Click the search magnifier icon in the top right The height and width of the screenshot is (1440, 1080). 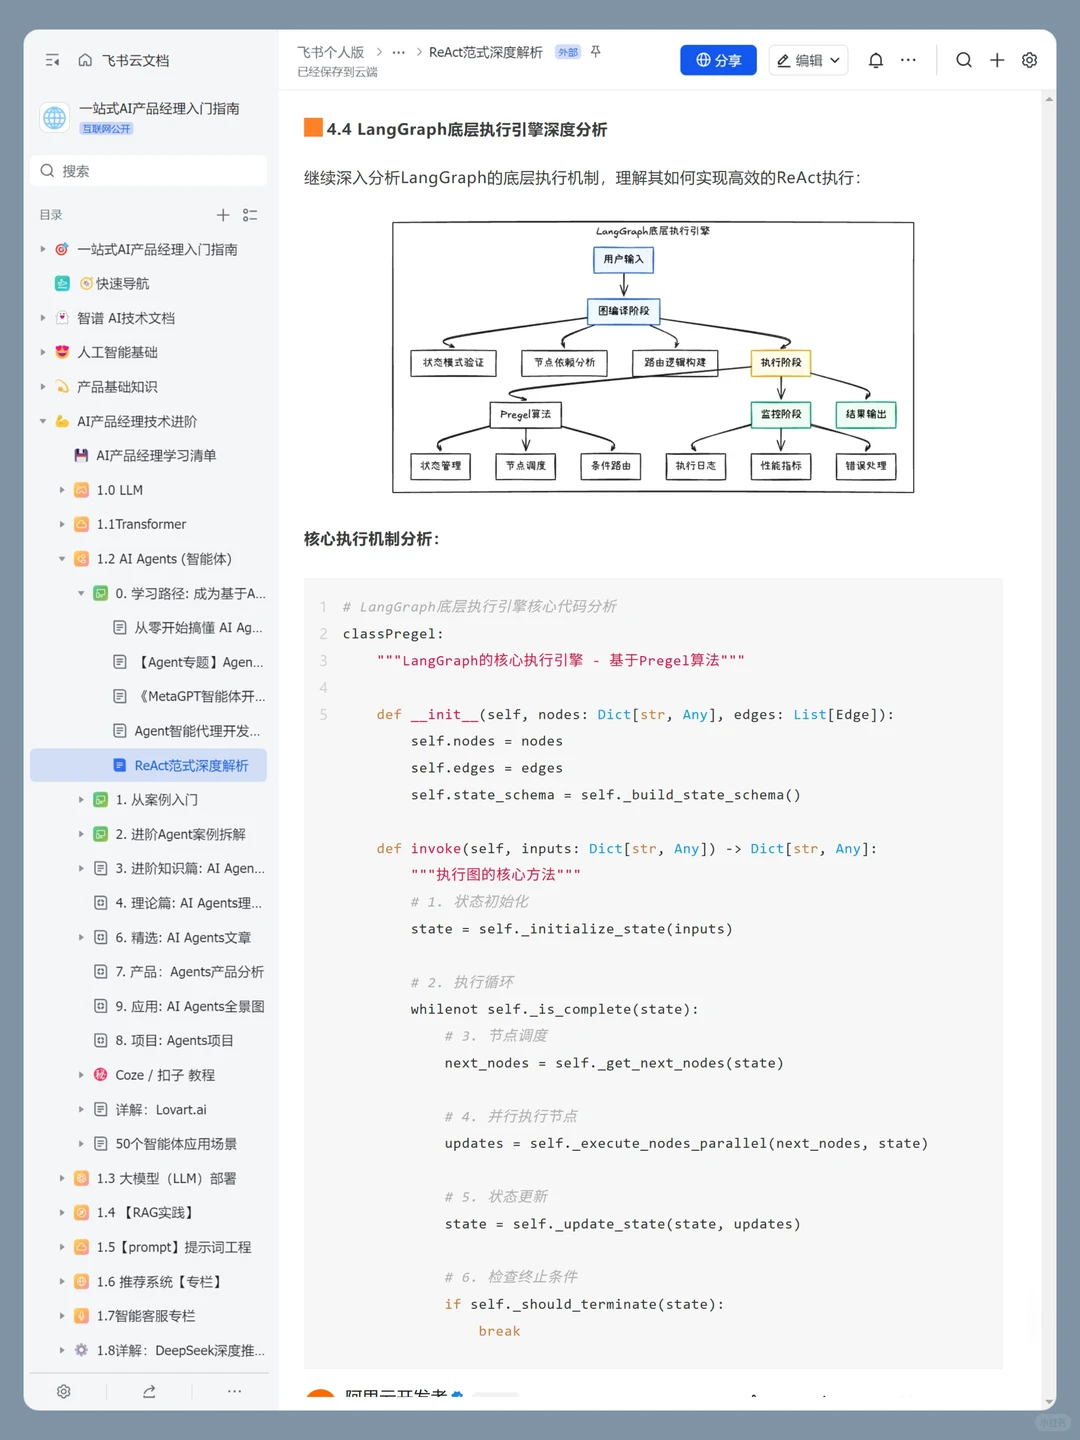[x=964, y=60]
